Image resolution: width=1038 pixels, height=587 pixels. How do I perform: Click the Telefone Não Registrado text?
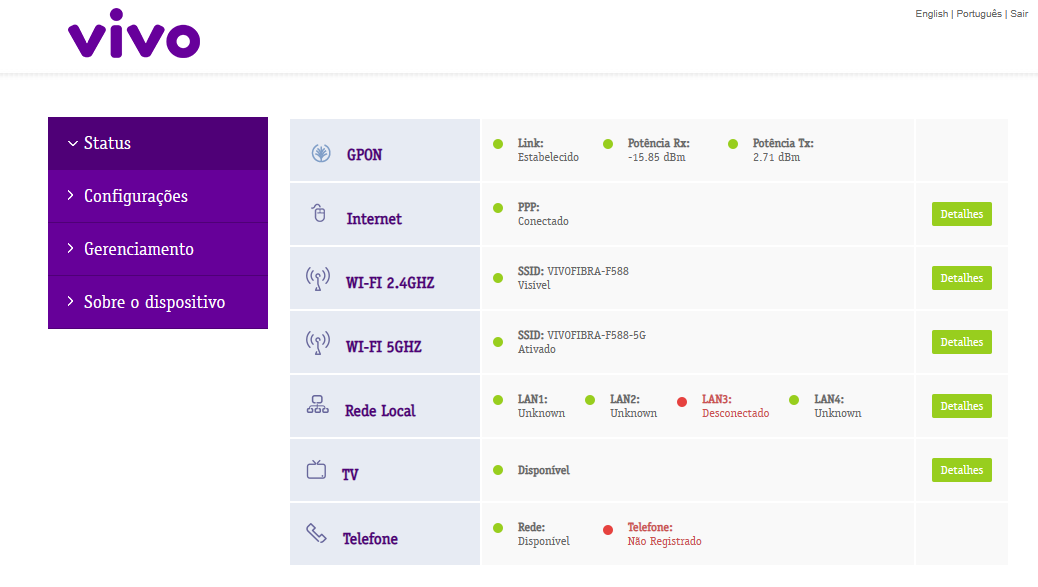[x=665, y=541]
